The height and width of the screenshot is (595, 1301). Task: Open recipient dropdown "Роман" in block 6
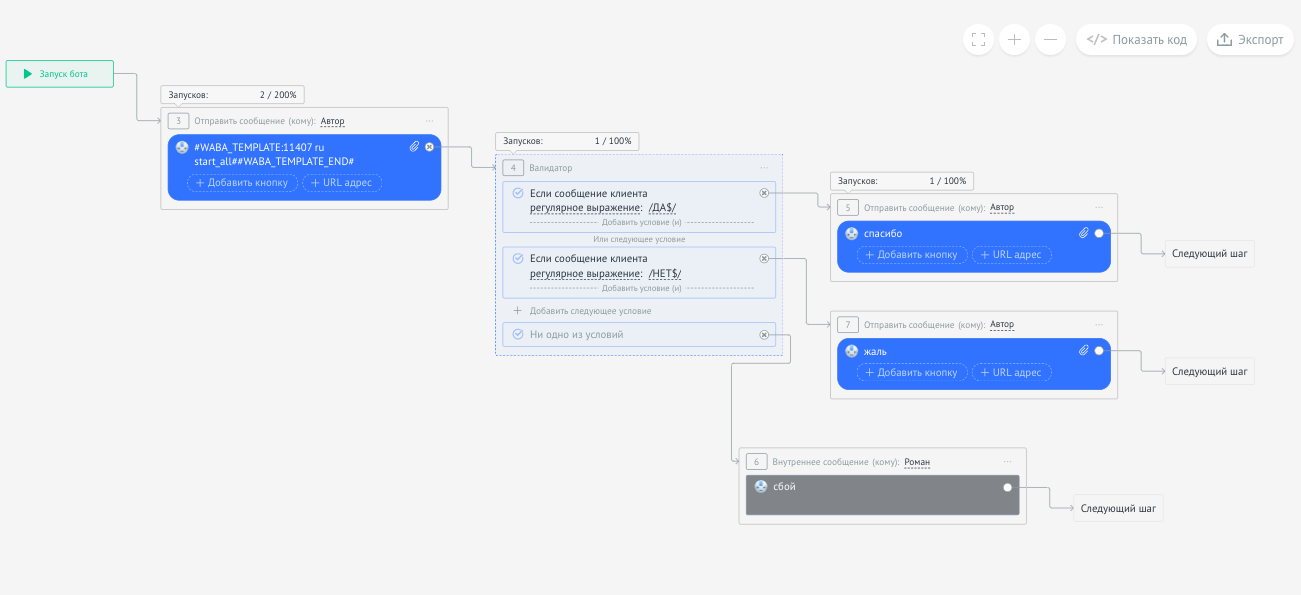tap(916, 462)
